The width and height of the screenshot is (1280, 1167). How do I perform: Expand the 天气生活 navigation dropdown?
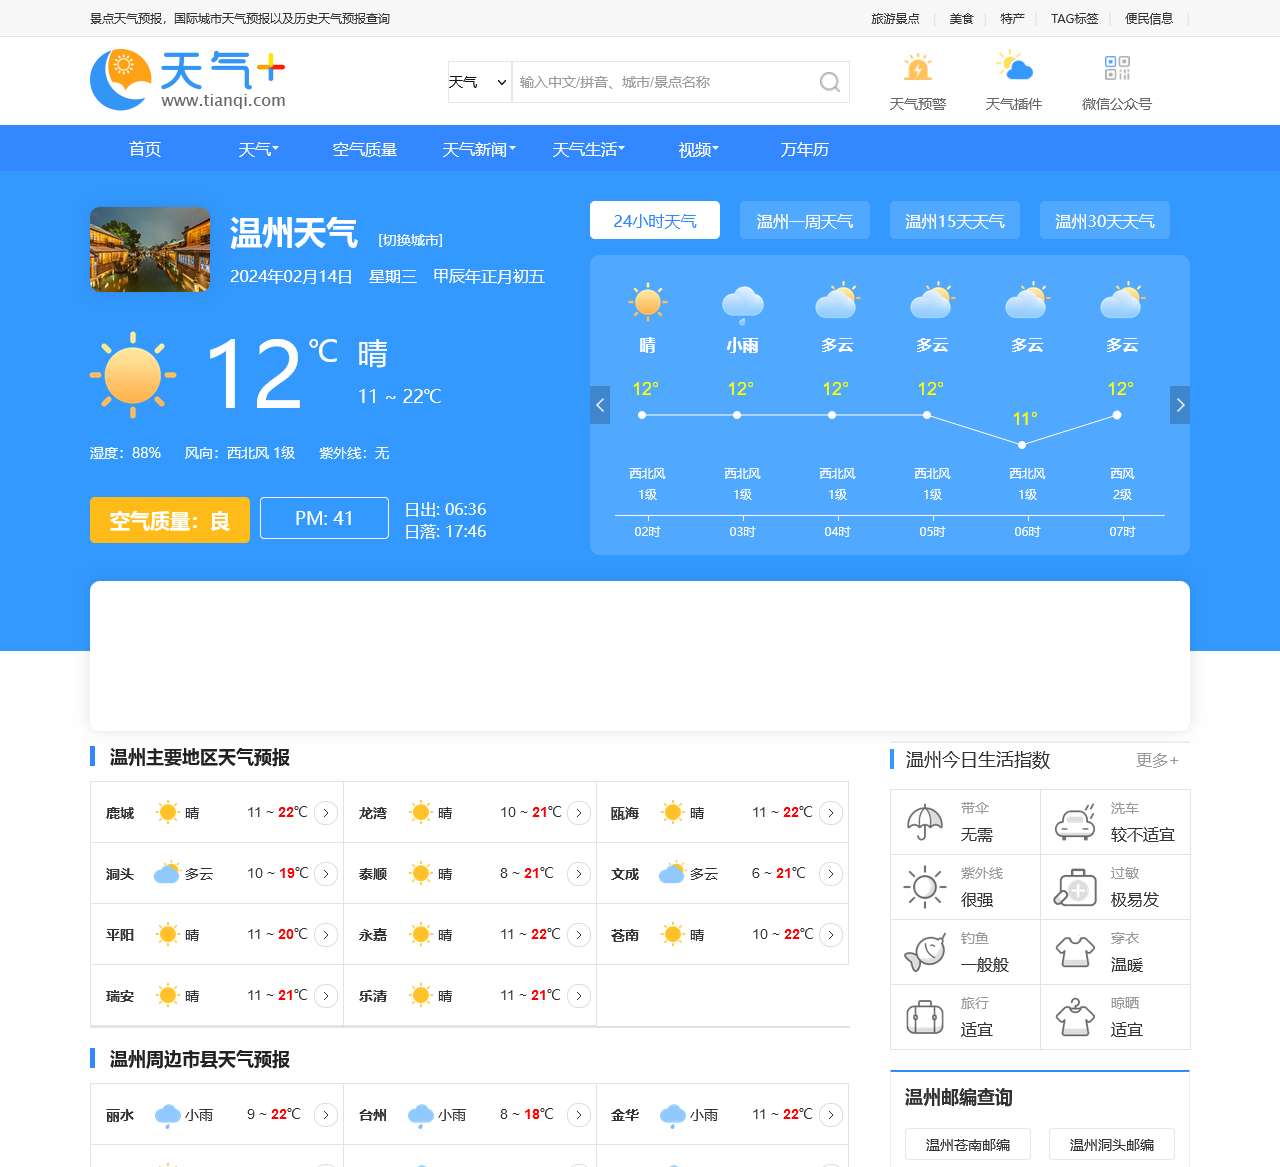pyautogui.click(x=588, y=149)
